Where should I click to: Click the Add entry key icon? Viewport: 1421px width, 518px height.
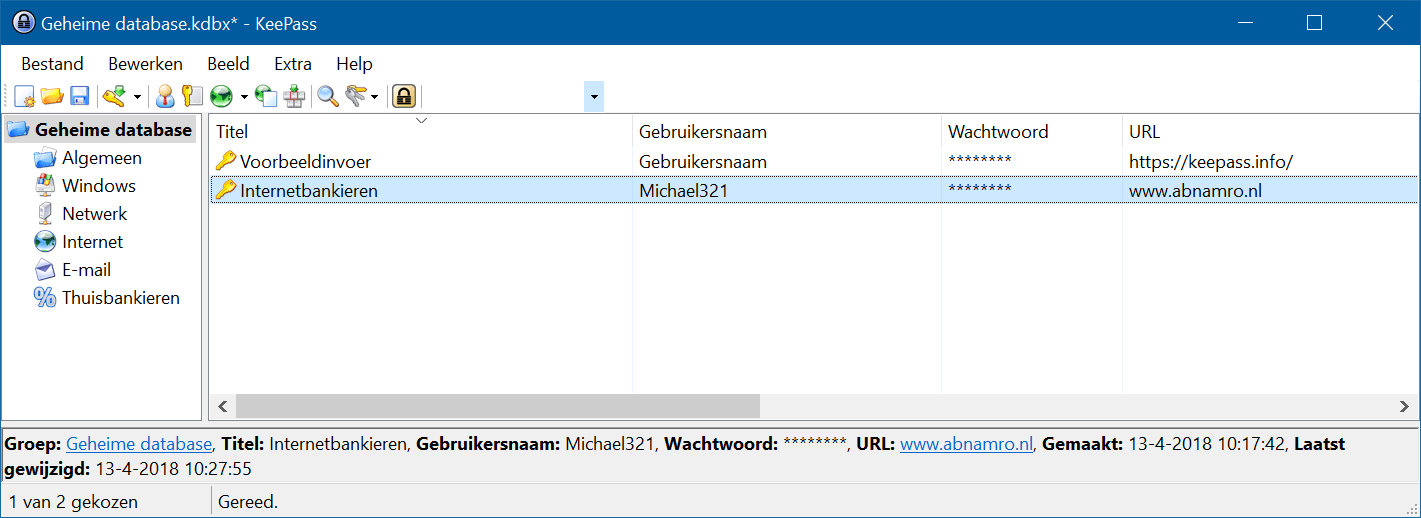[x=115, y=96]
